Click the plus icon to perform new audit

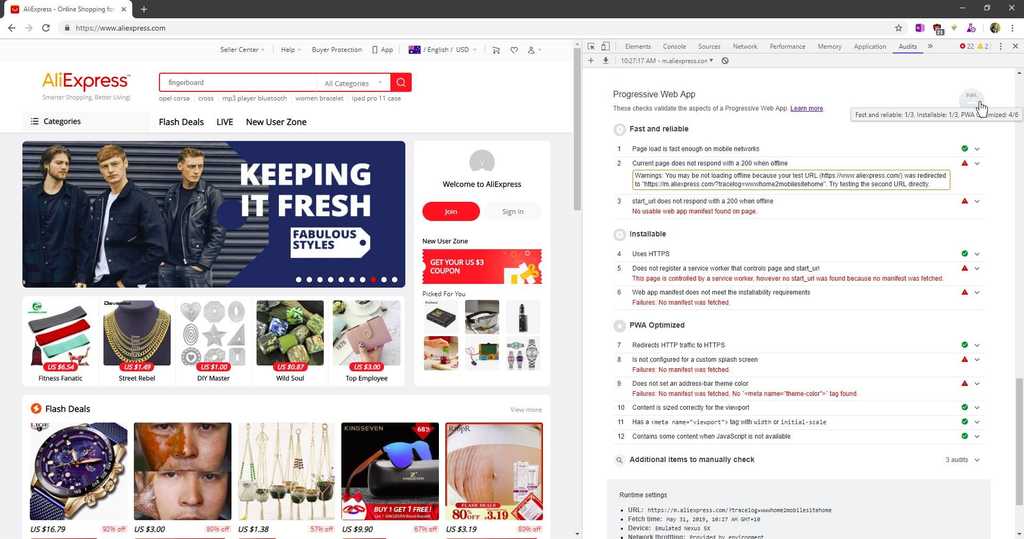coord(591,61)
